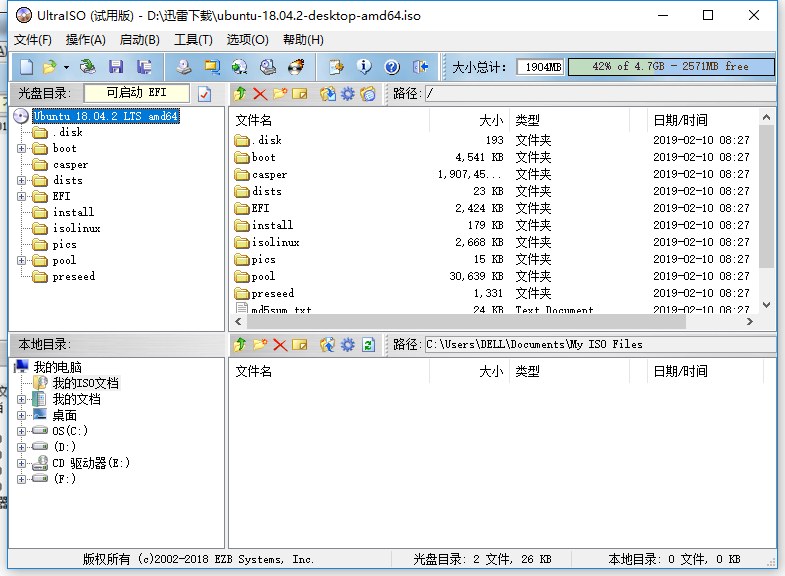Click the rightmost disc panel toolbar icon
Screen dimensions: 785x576
pos(368,94)
